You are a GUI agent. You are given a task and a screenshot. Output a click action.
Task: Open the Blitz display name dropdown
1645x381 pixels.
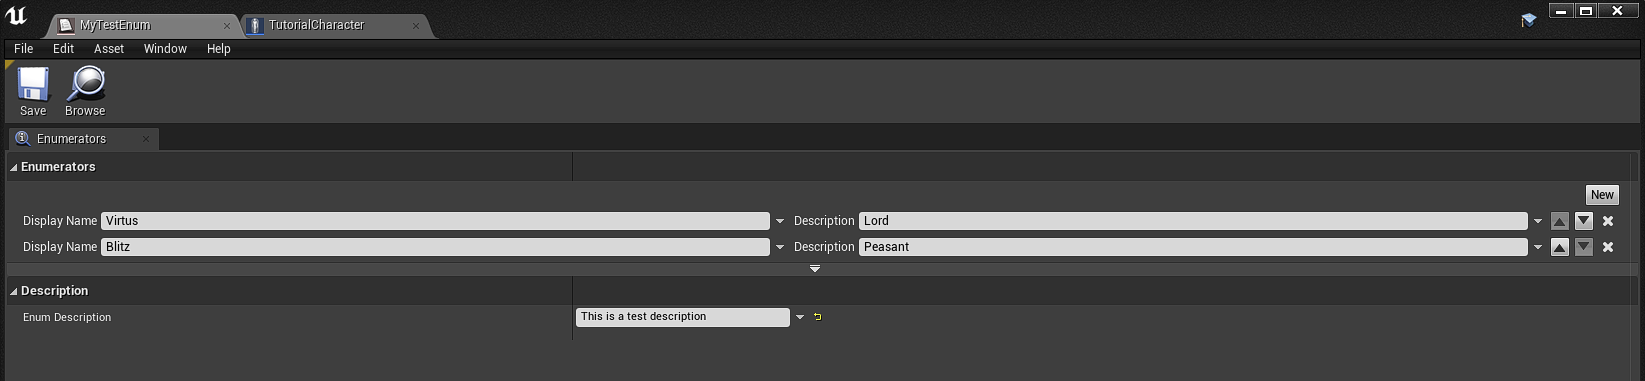tap(780, 247)
